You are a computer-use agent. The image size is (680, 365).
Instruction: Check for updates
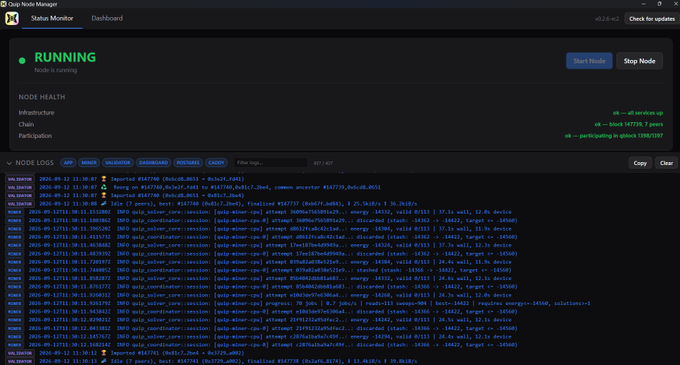[x=652, y=19]
